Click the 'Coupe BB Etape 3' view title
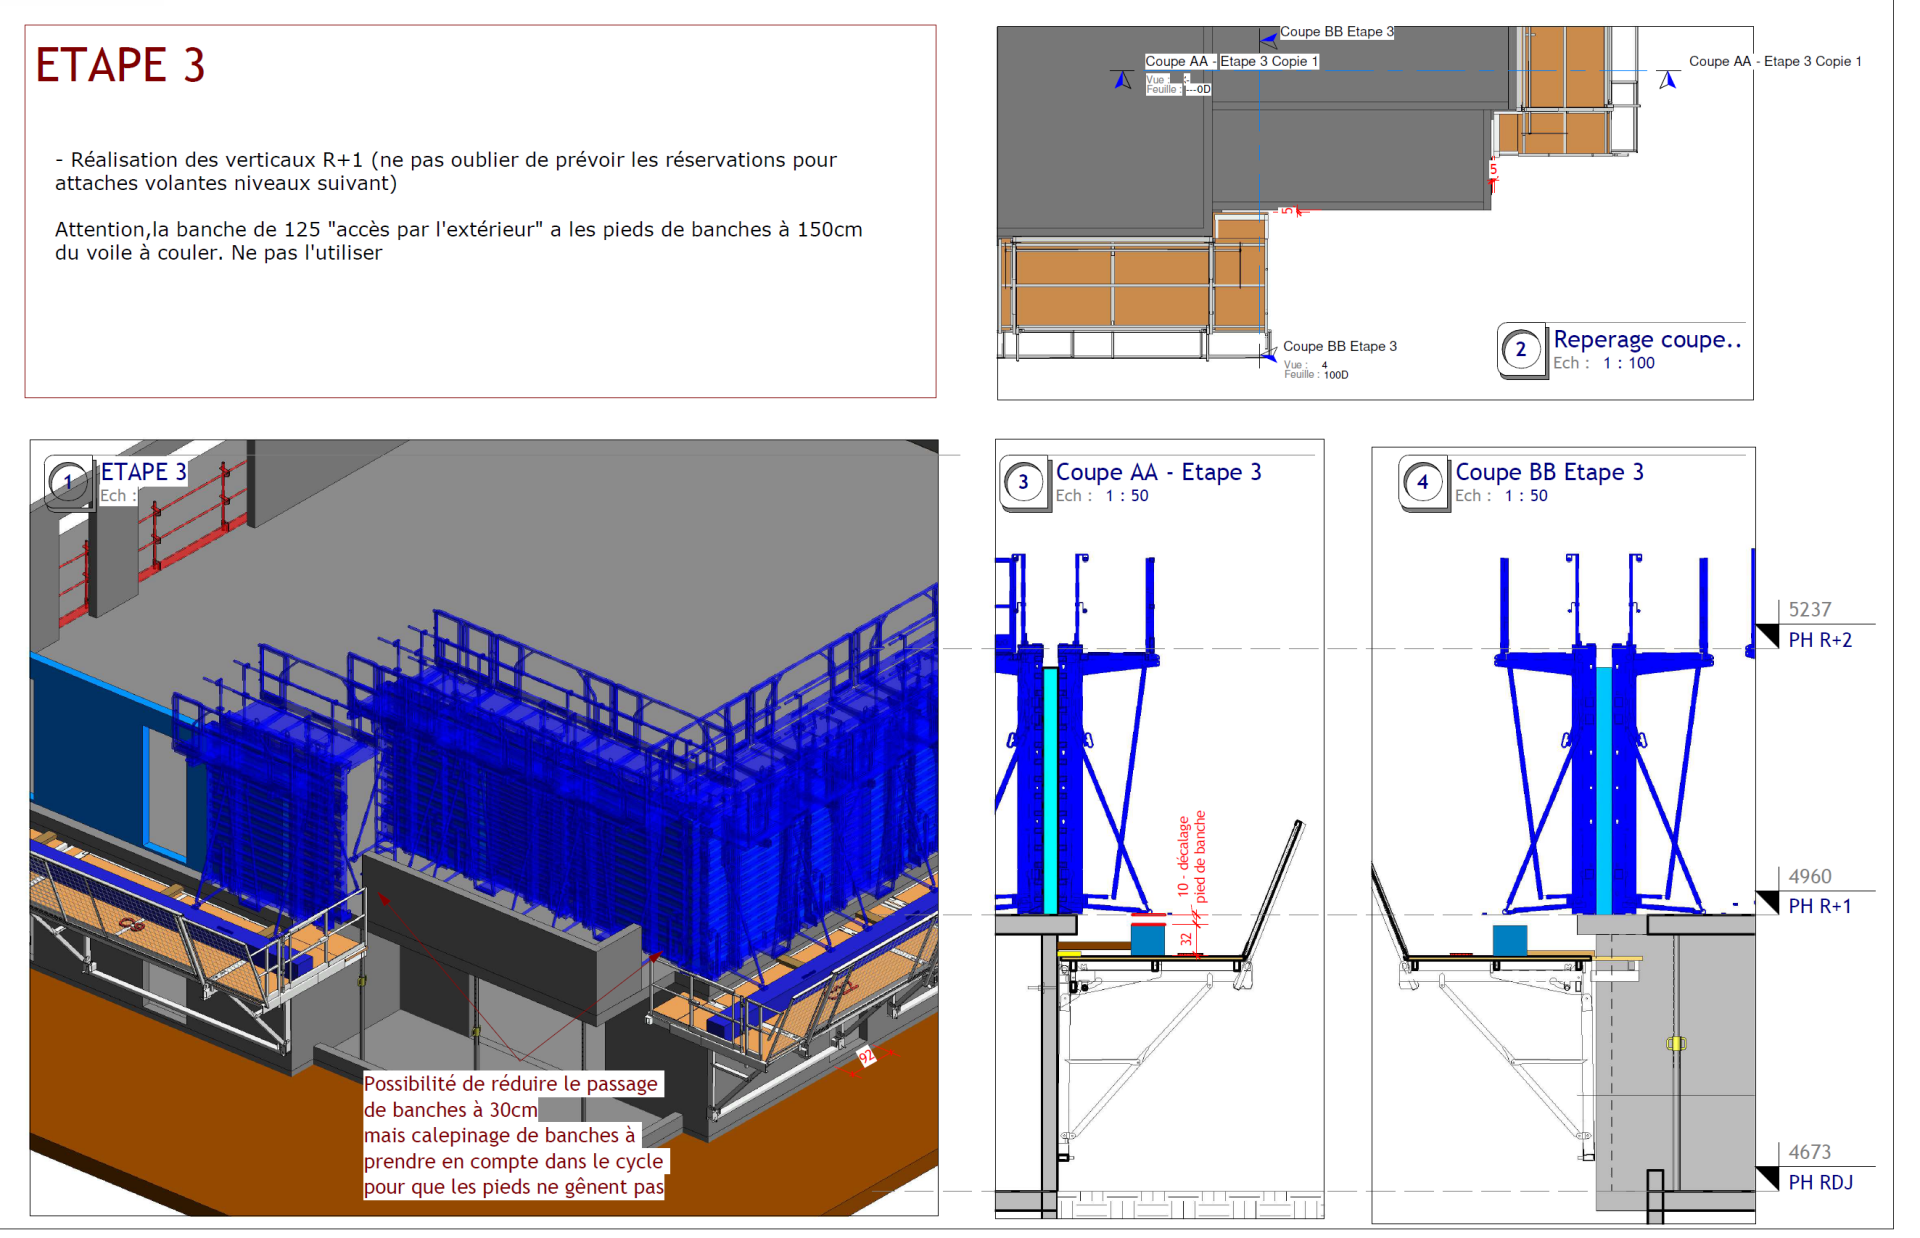The width and height of the screenshot is (1920, 1238). (1548, 472)
